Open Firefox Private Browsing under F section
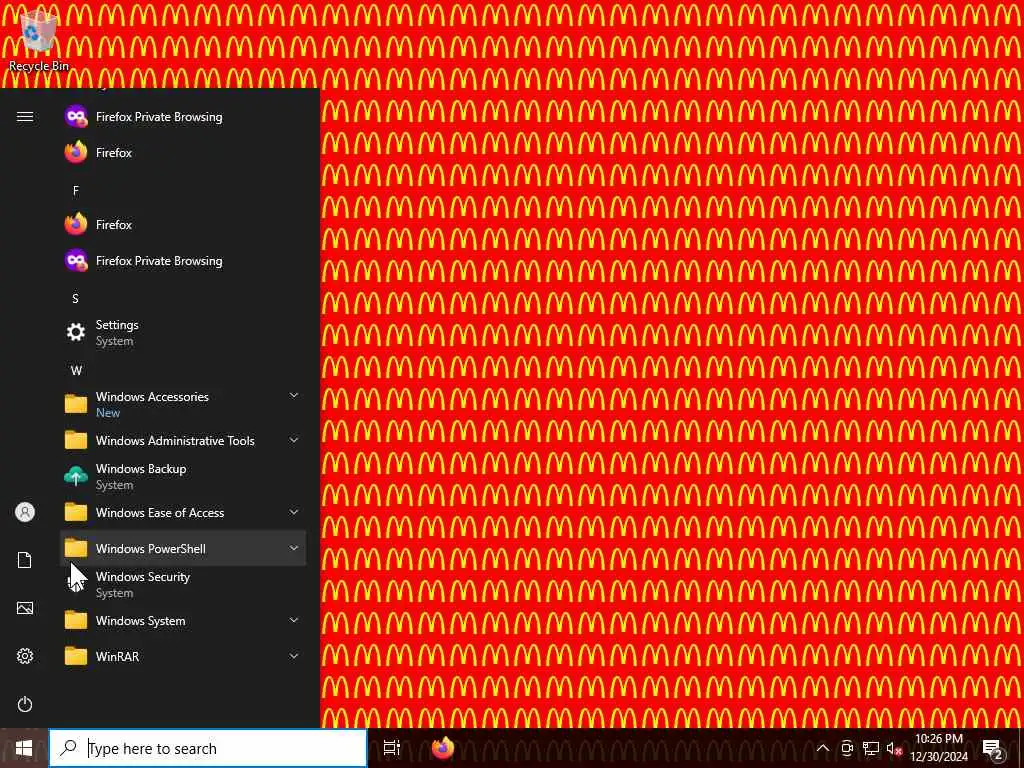 [183, 261]
